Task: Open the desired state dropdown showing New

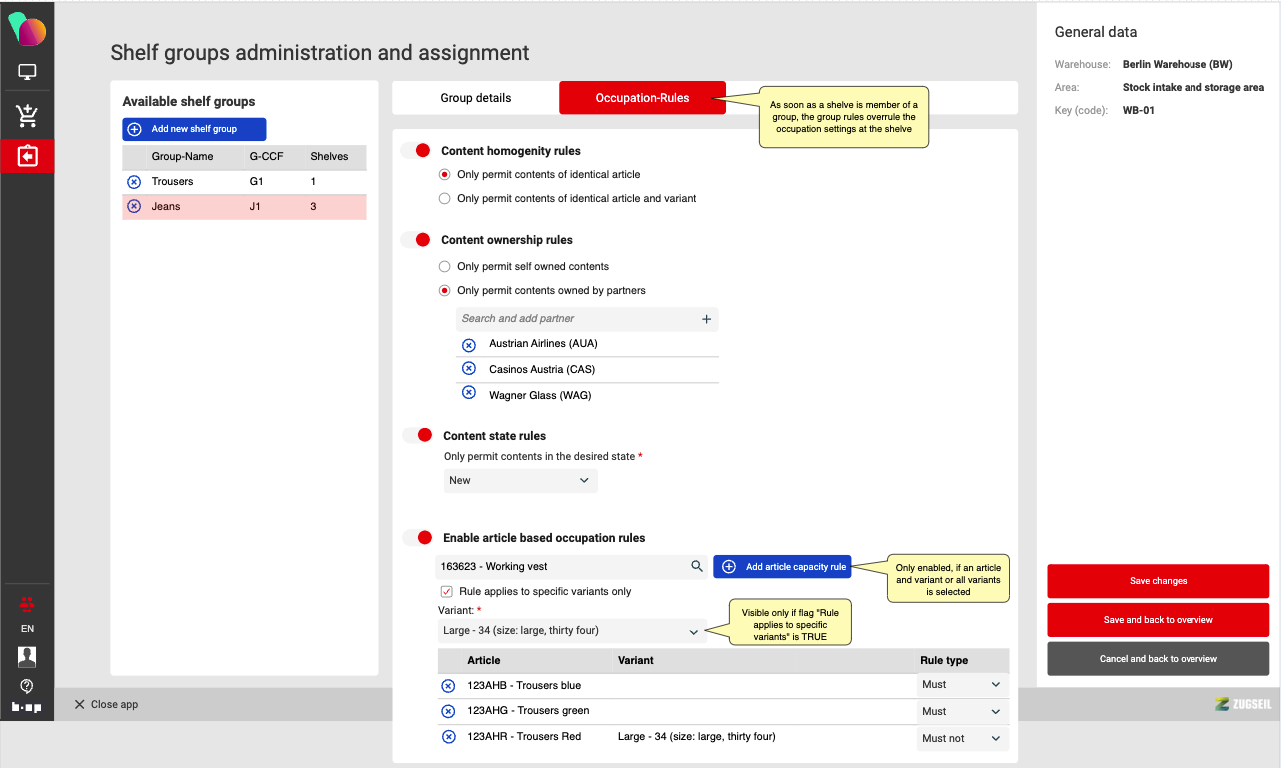Action: (x=520, y=481)
